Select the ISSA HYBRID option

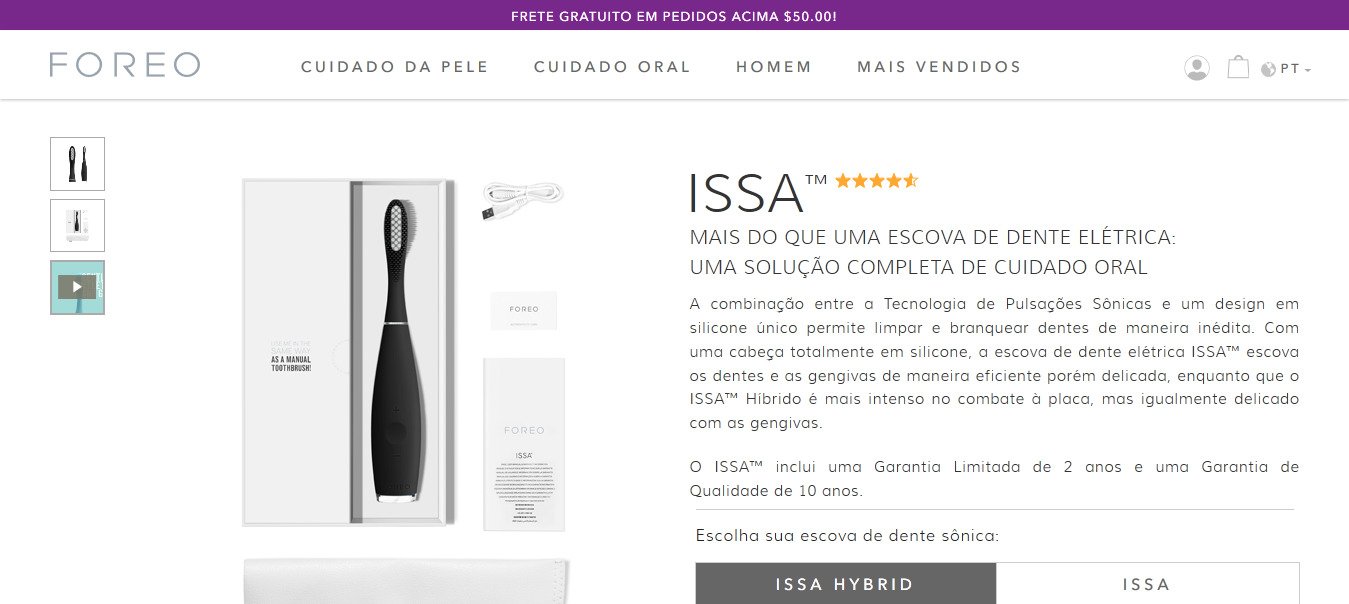[x=846, y=584]
